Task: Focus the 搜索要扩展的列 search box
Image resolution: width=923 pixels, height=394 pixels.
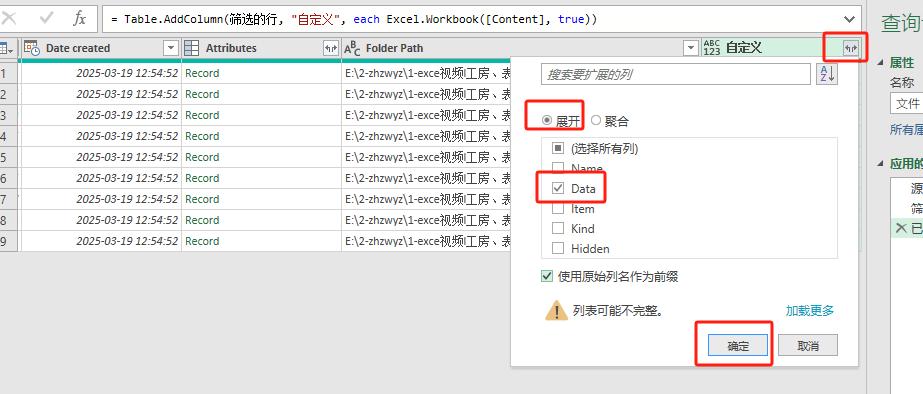Action: 676,75
